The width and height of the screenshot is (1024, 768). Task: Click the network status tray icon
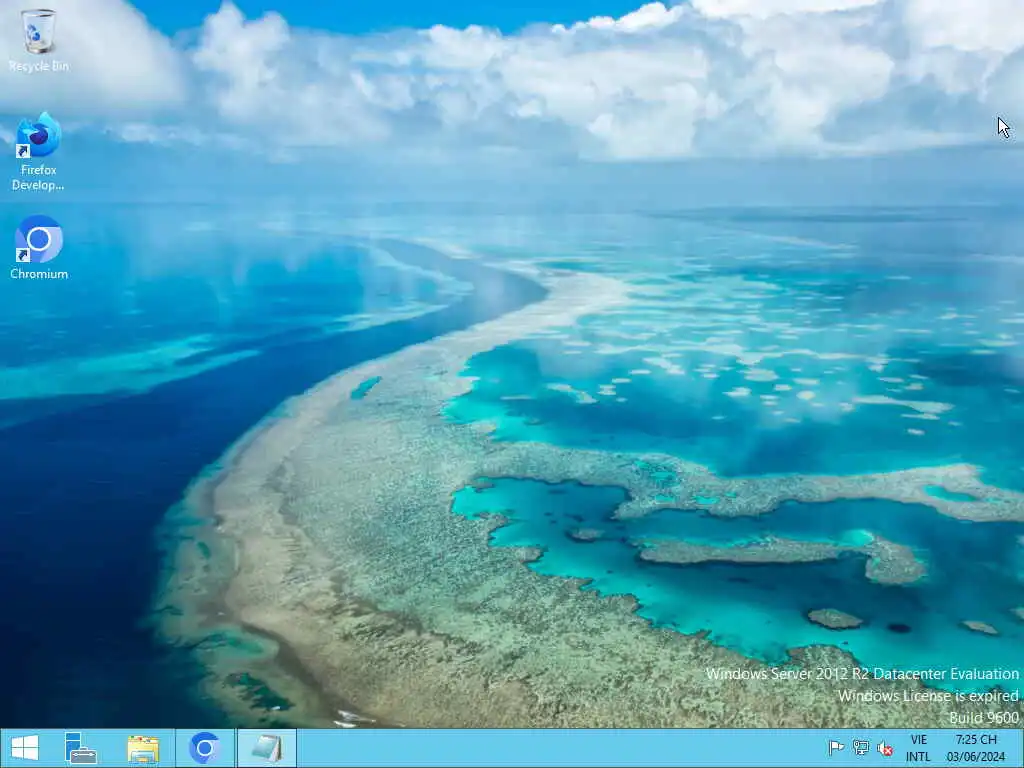click(x=861, y=748)
